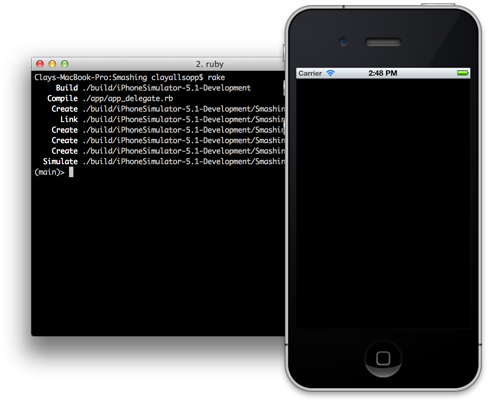The width and height of the screenshot is (500, 400).
Task: Click the rake command prompt line
Action: (x=130, y=77)
